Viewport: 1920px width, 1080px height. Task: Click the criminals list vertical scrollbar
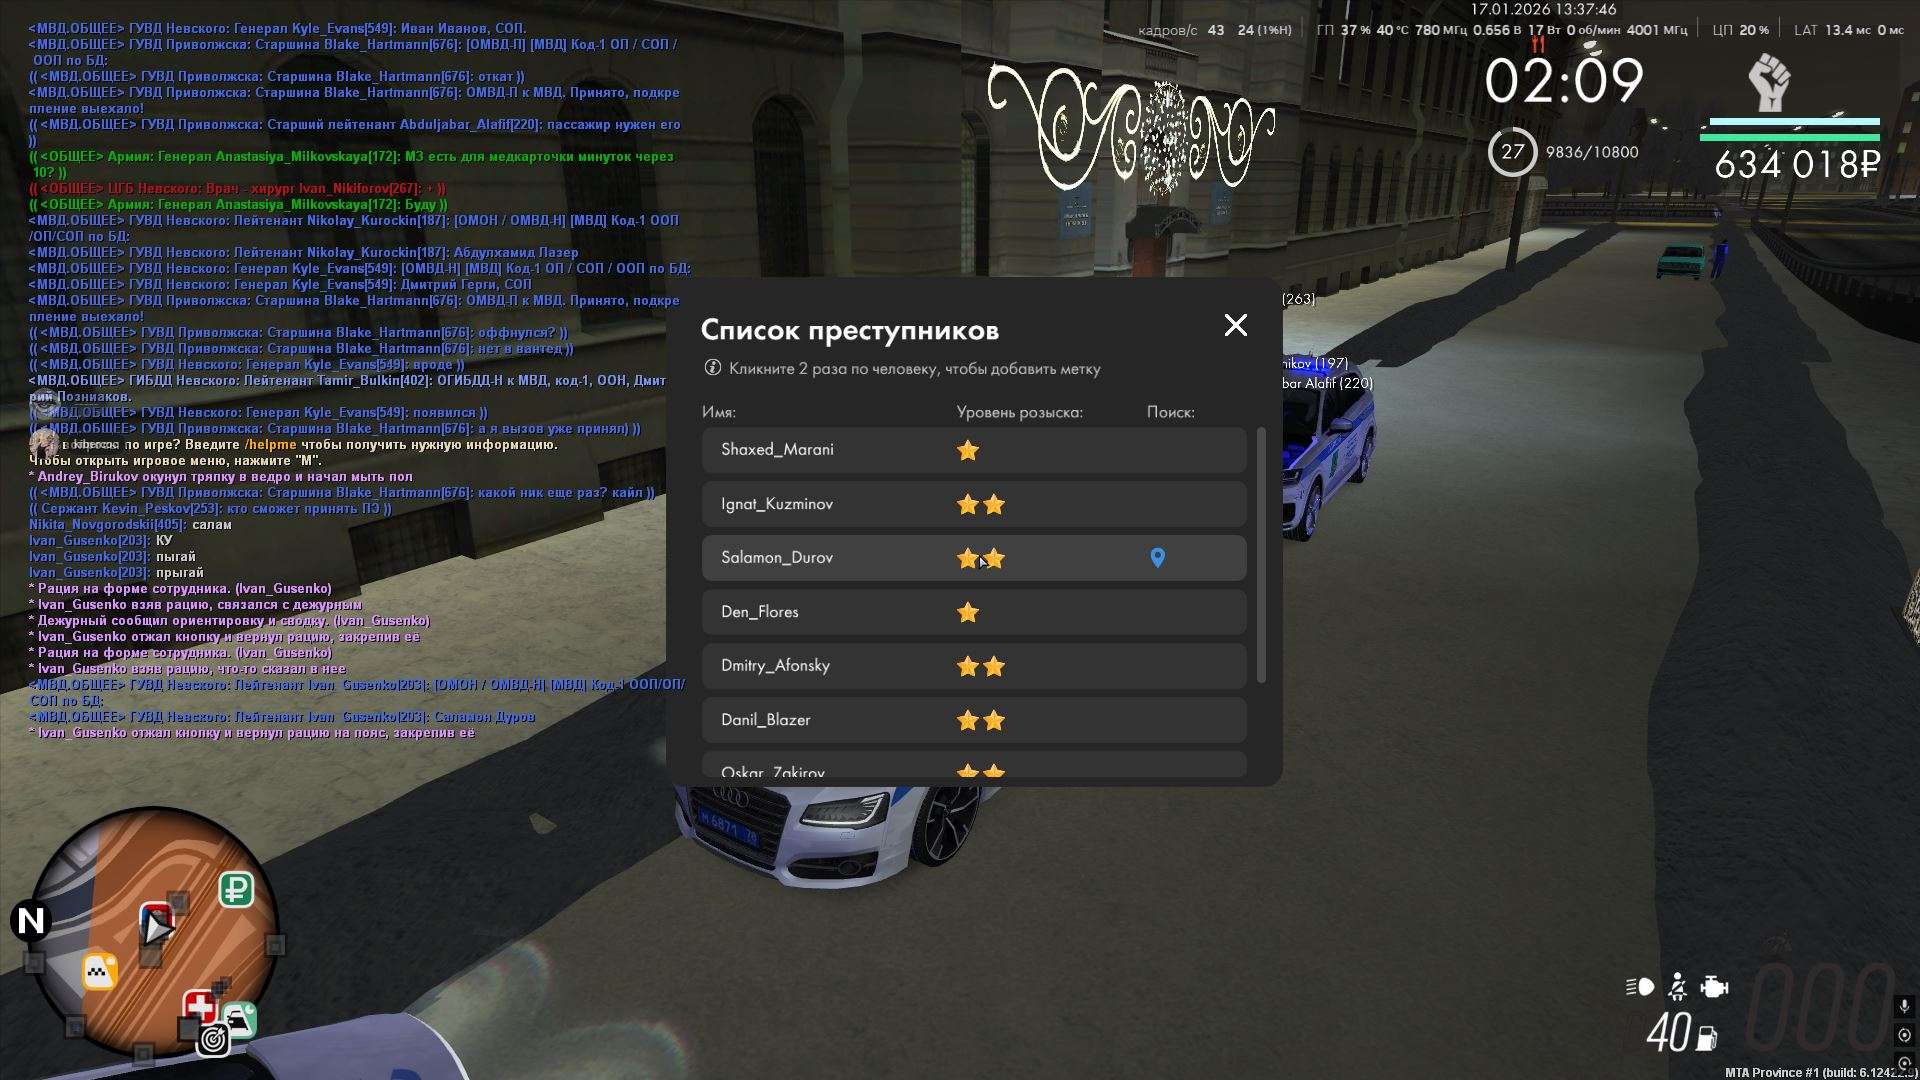pyautogui.click(x=1261, y=556)
